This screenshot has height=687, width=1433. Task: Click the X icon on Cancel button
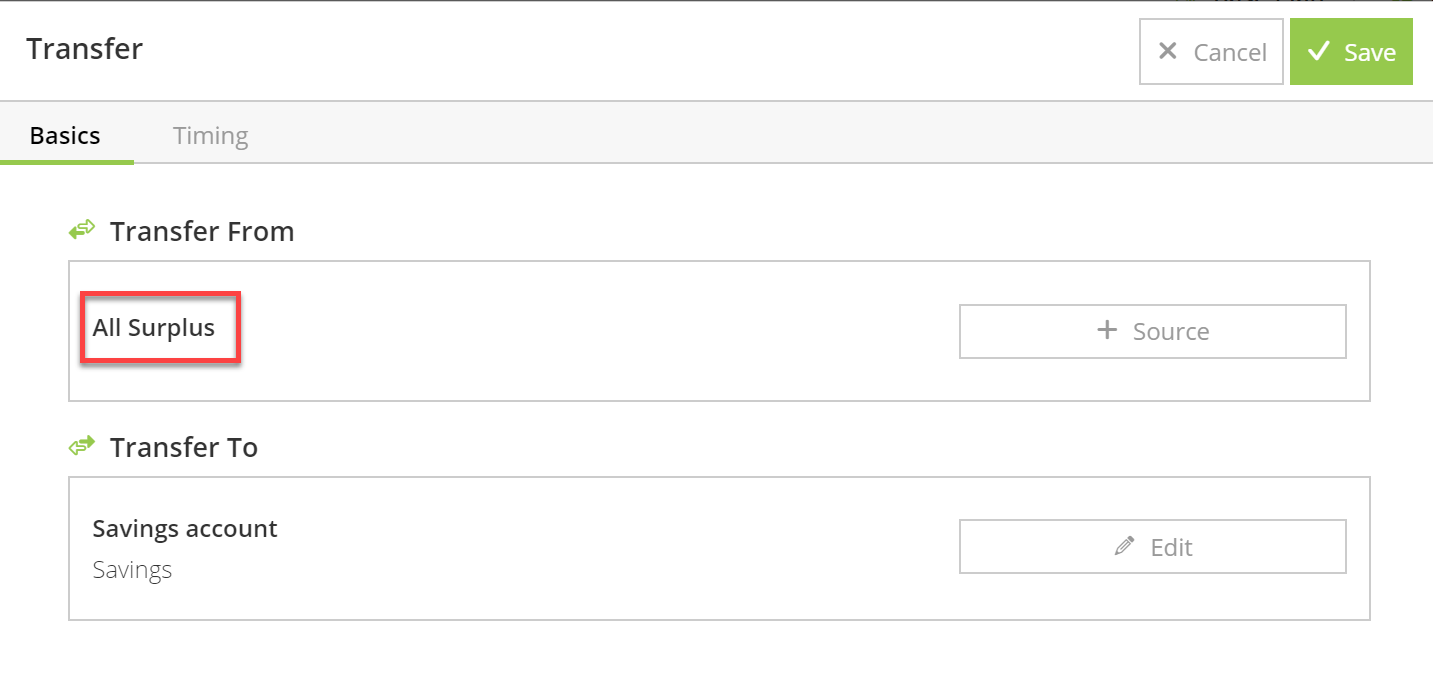(1167, 51)
